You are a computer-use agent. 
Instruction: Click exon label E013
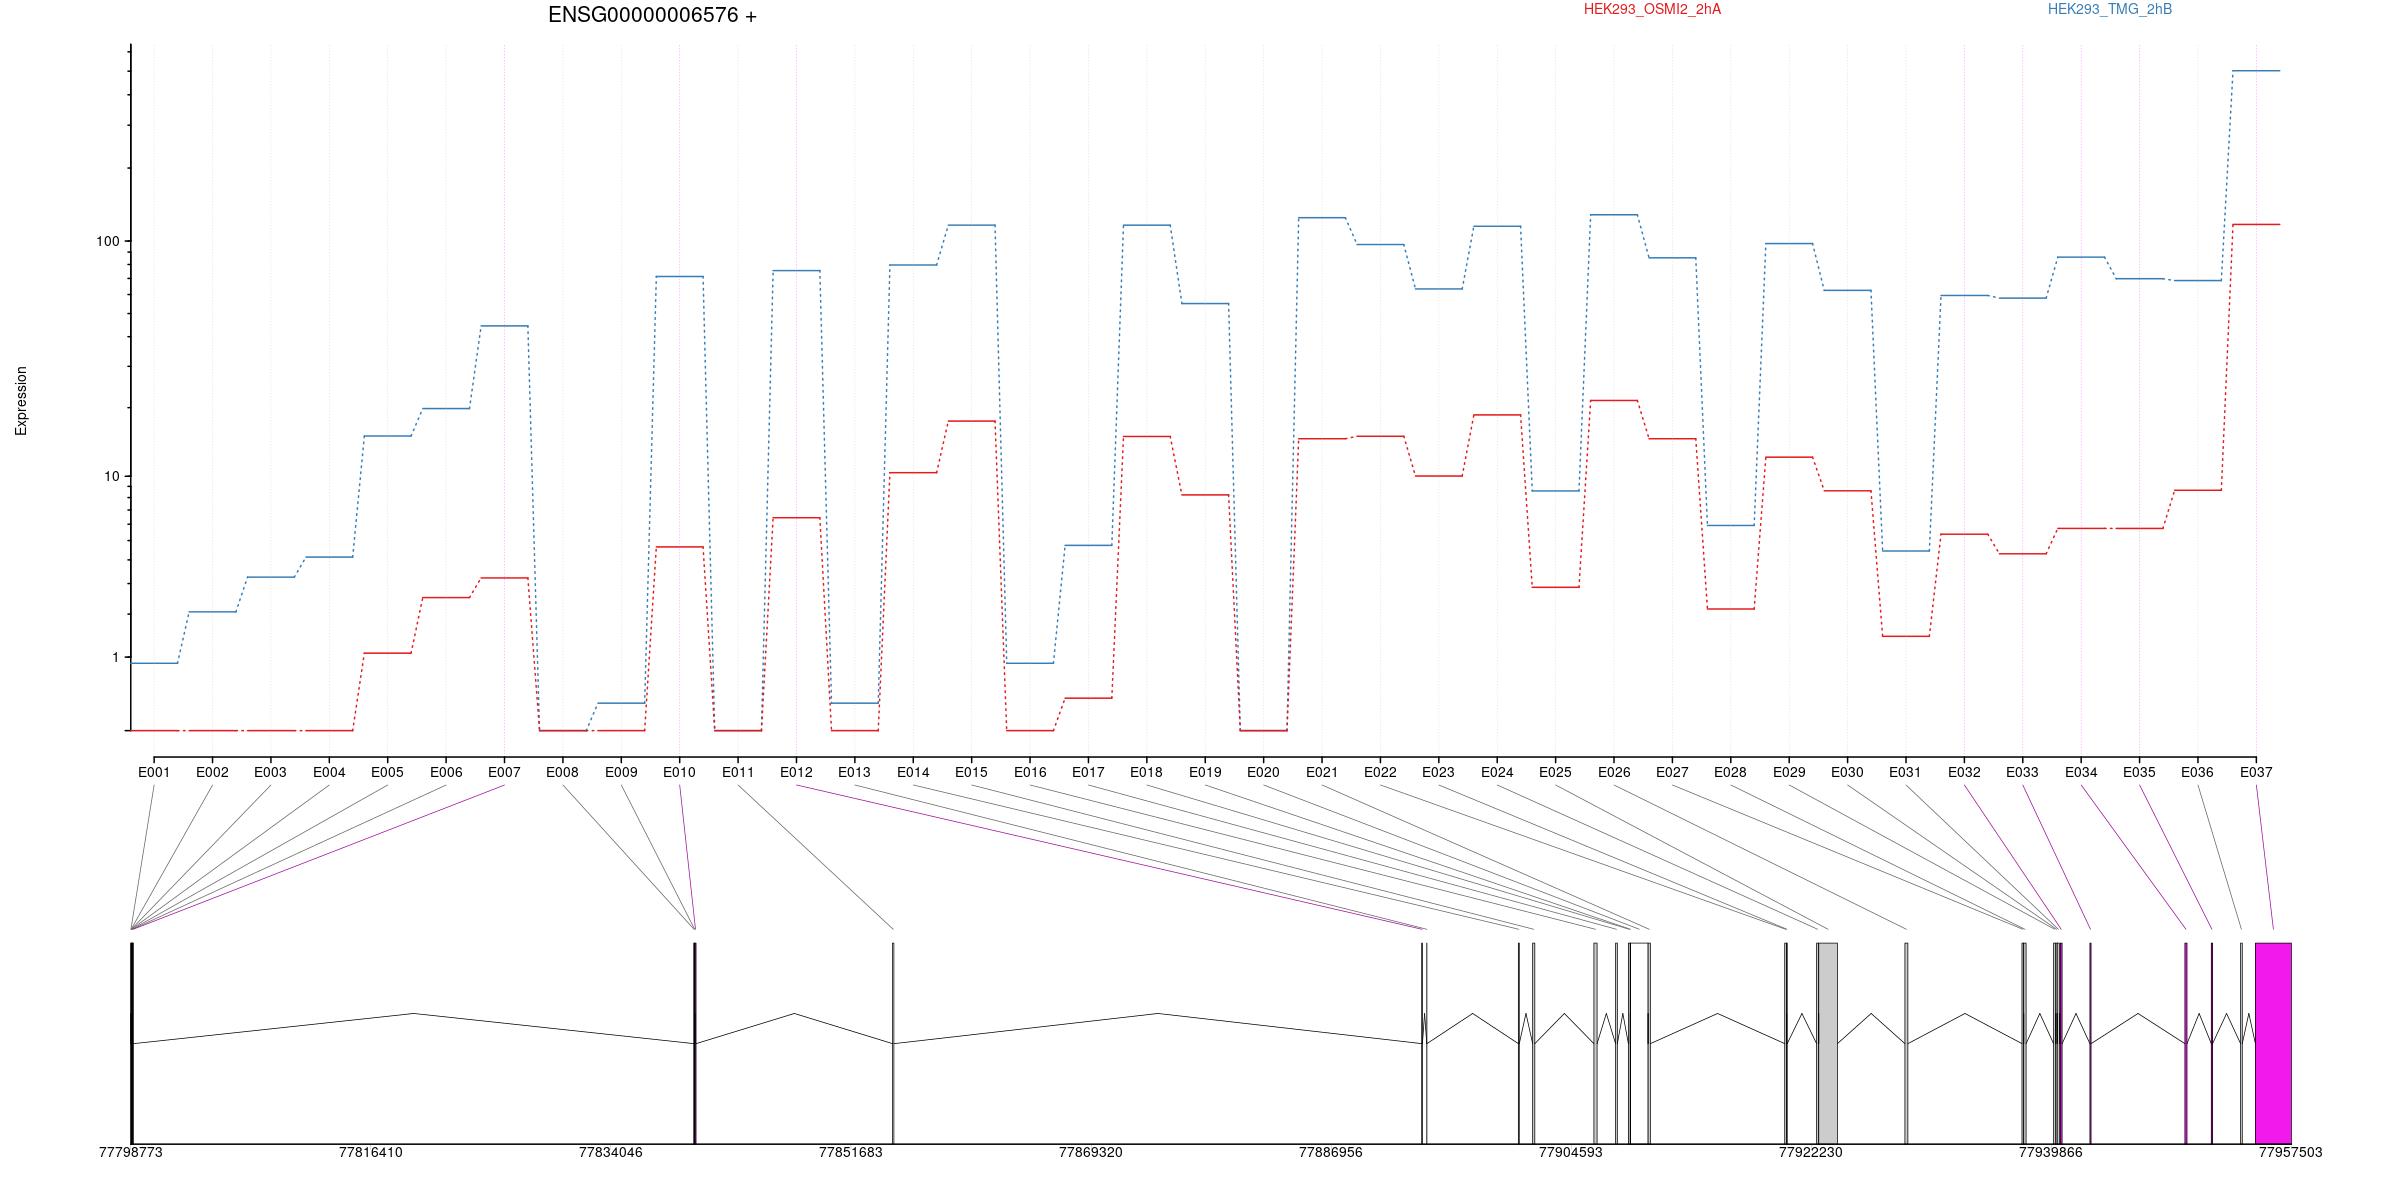(854, 772)
